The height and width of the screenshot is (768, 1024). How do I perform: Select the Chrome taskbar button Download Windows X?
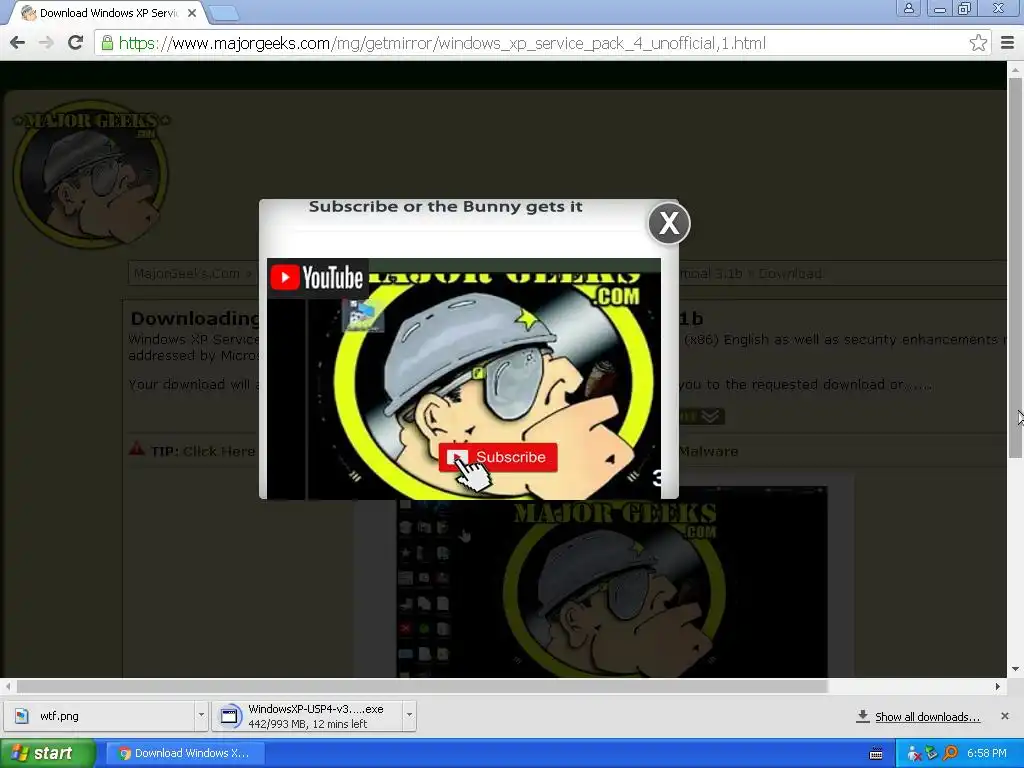tap(185, 753)
